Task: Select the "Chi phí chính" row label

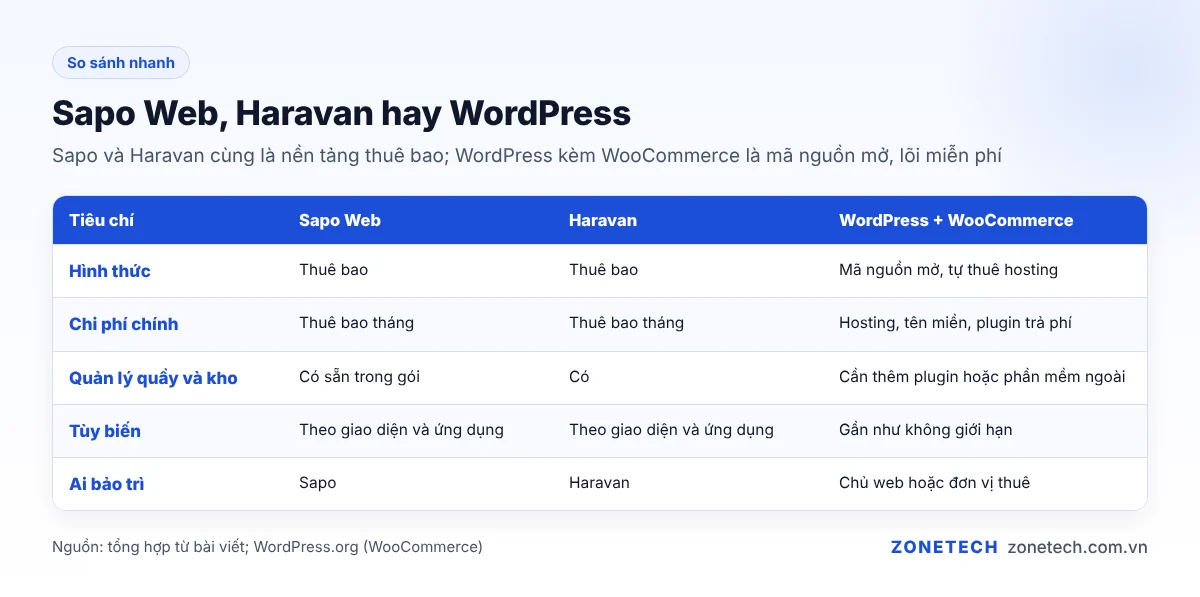Action: click(124, 324)
